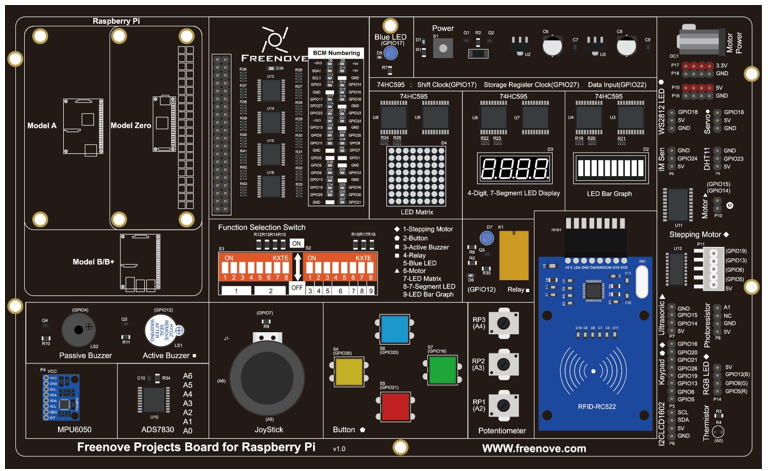This screenshot has height=471, width=770.
Task: Click the OFF label below DIP arrow
Action: click(x=297, y=288)
